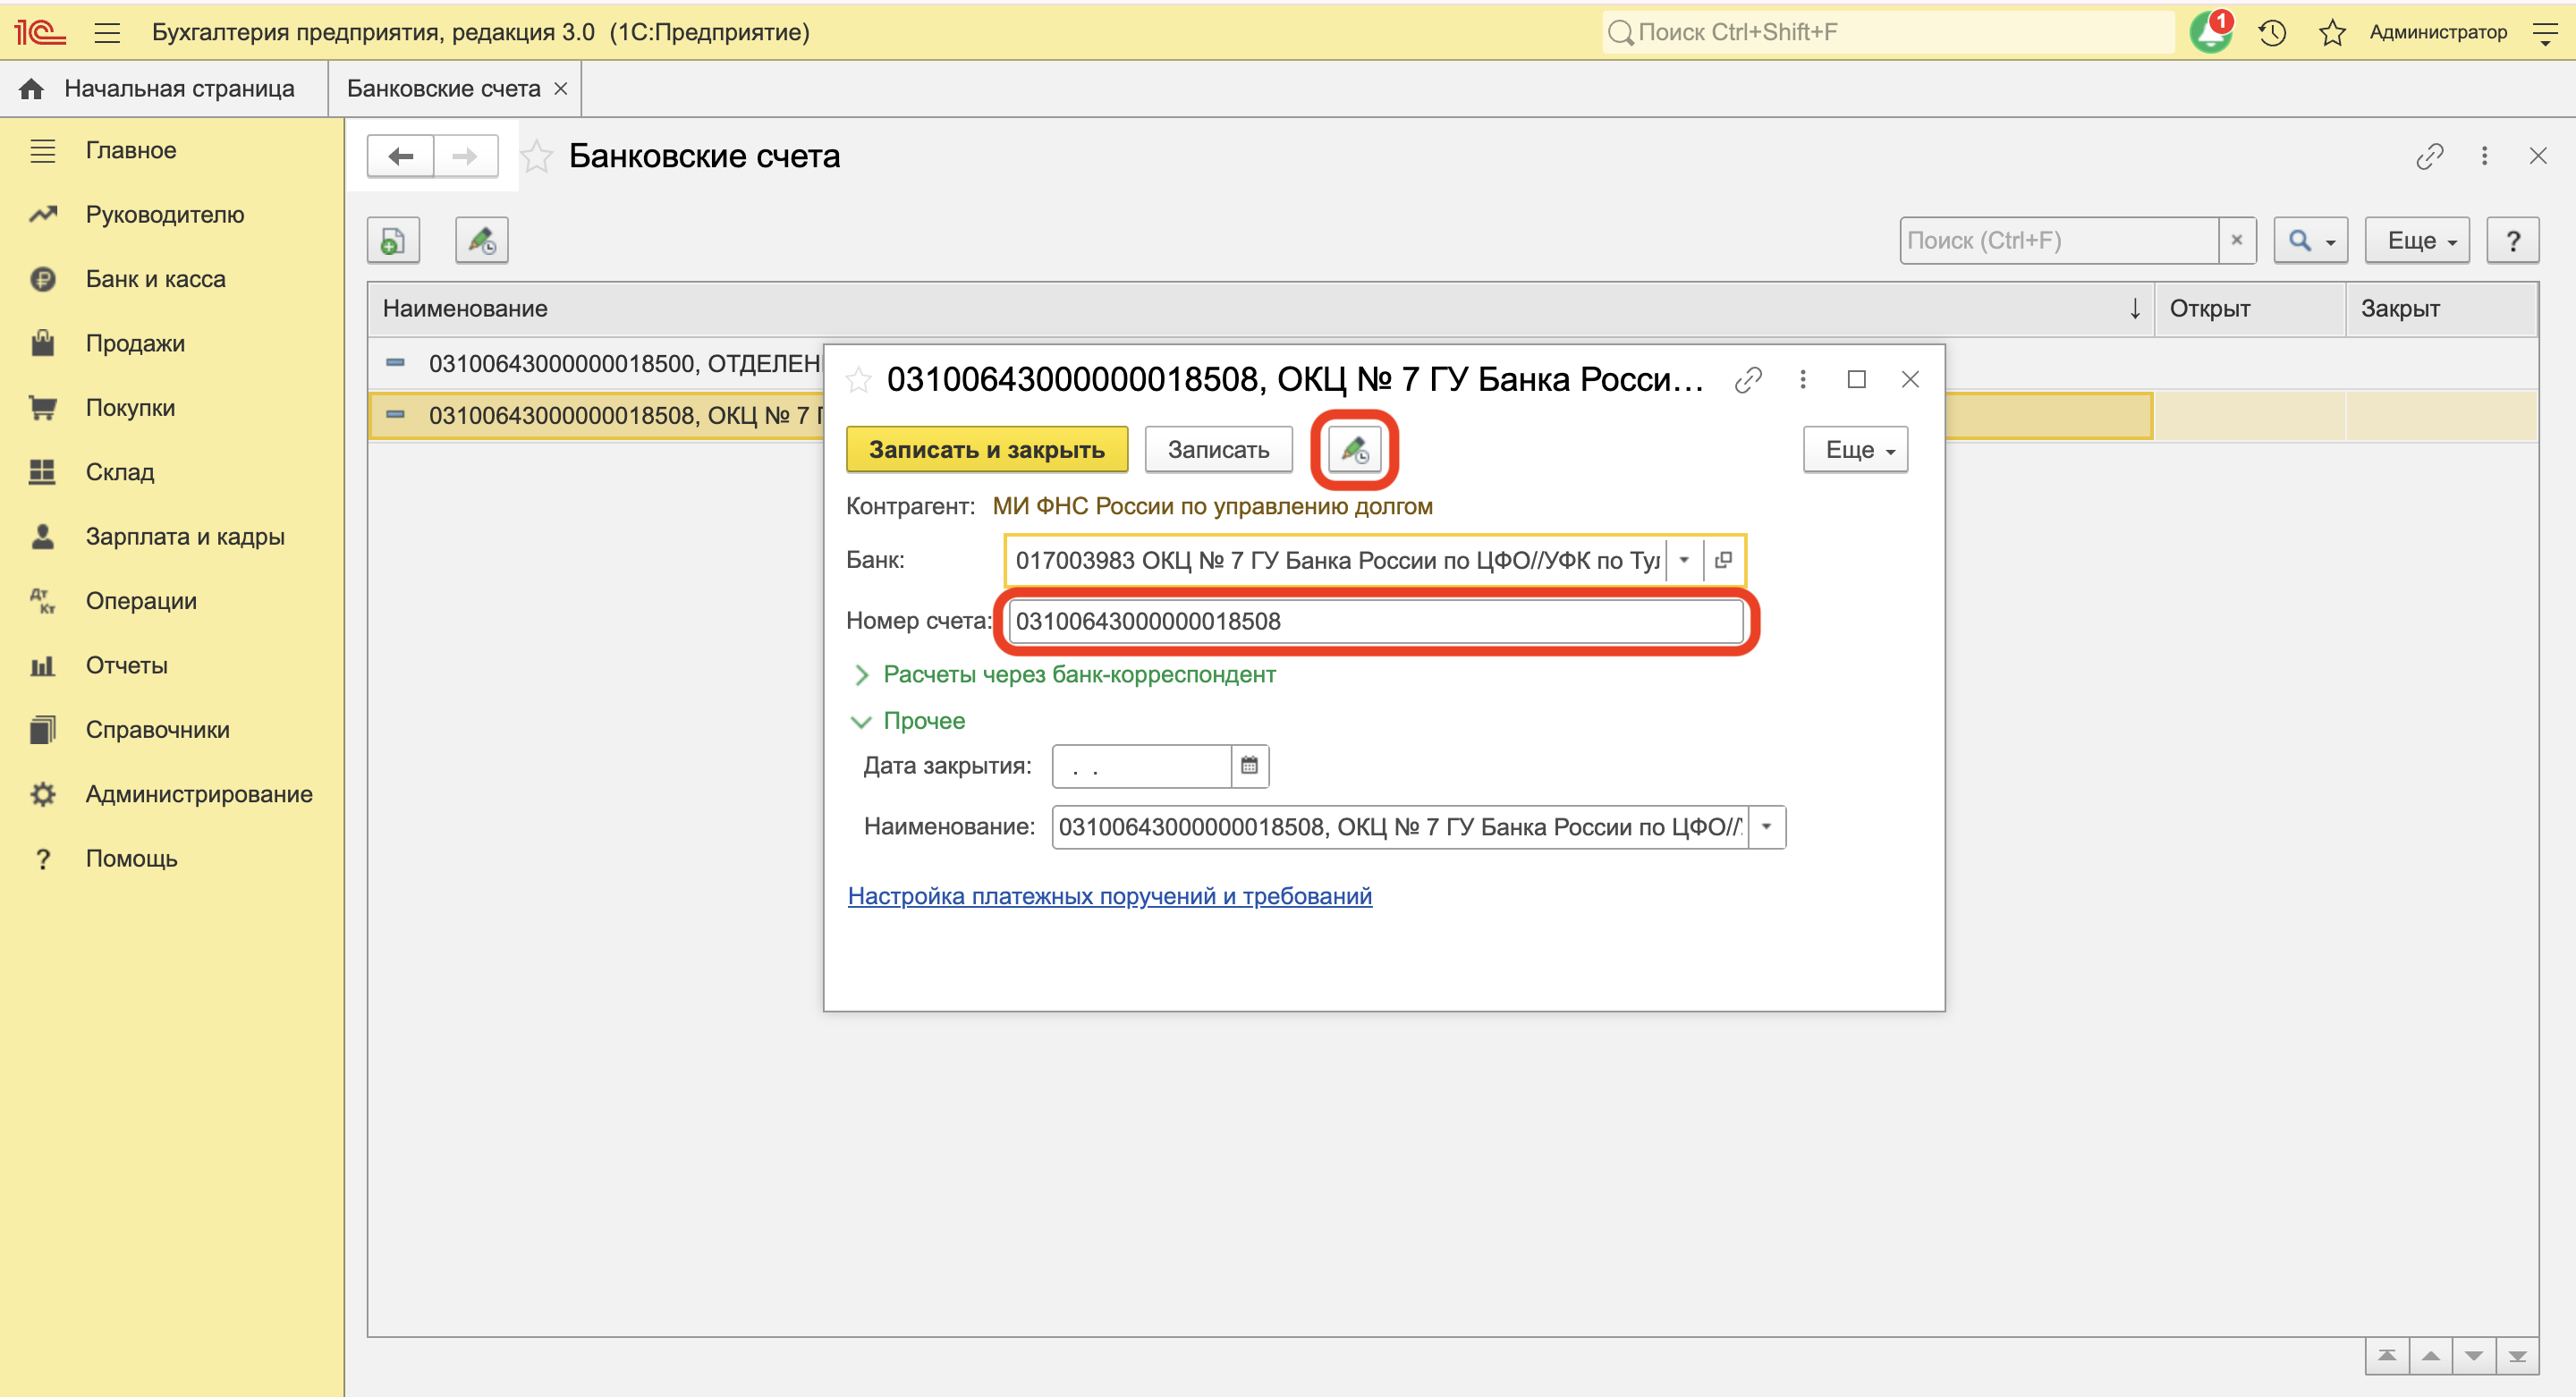2576x1397 pixels.
Task: Click the notifications bell icon
Action: pyautogui.click(x=2210, y=32)
